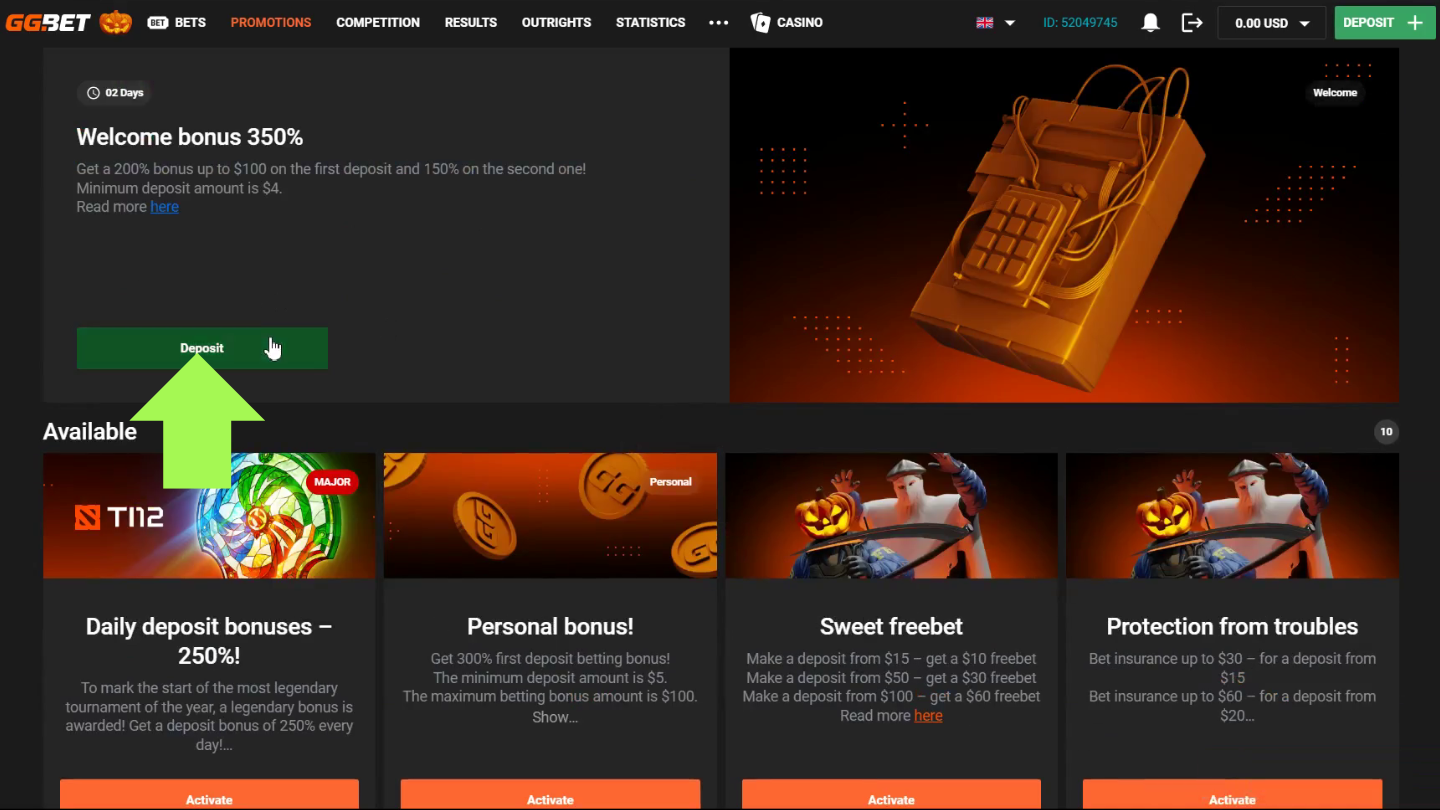The width and height of the screenshot is (1440, 810).
Task: Open the Casino section via cards icon
Action: click(x=760, y=22)
